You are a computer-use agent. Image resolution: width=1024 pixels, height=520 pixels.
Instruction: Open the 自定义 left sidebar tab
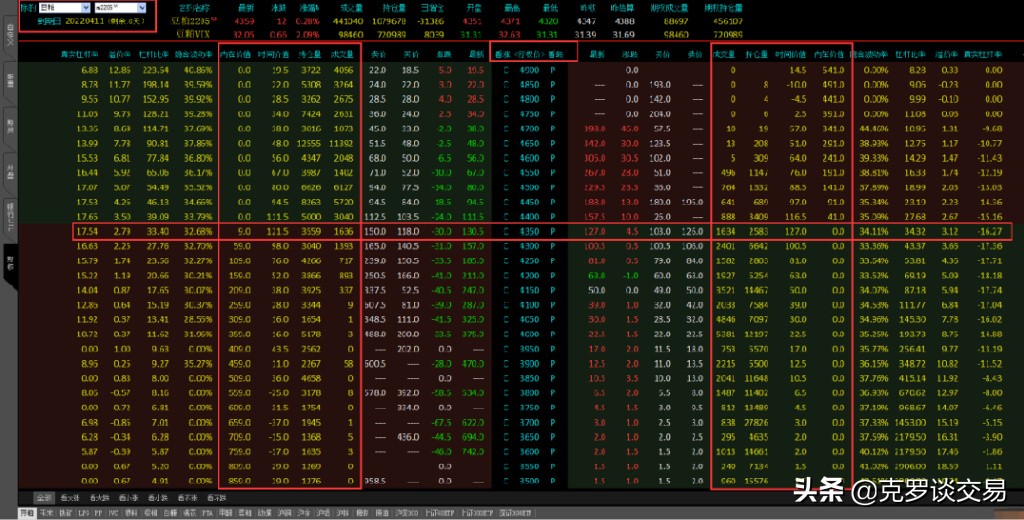pos(9,36)
